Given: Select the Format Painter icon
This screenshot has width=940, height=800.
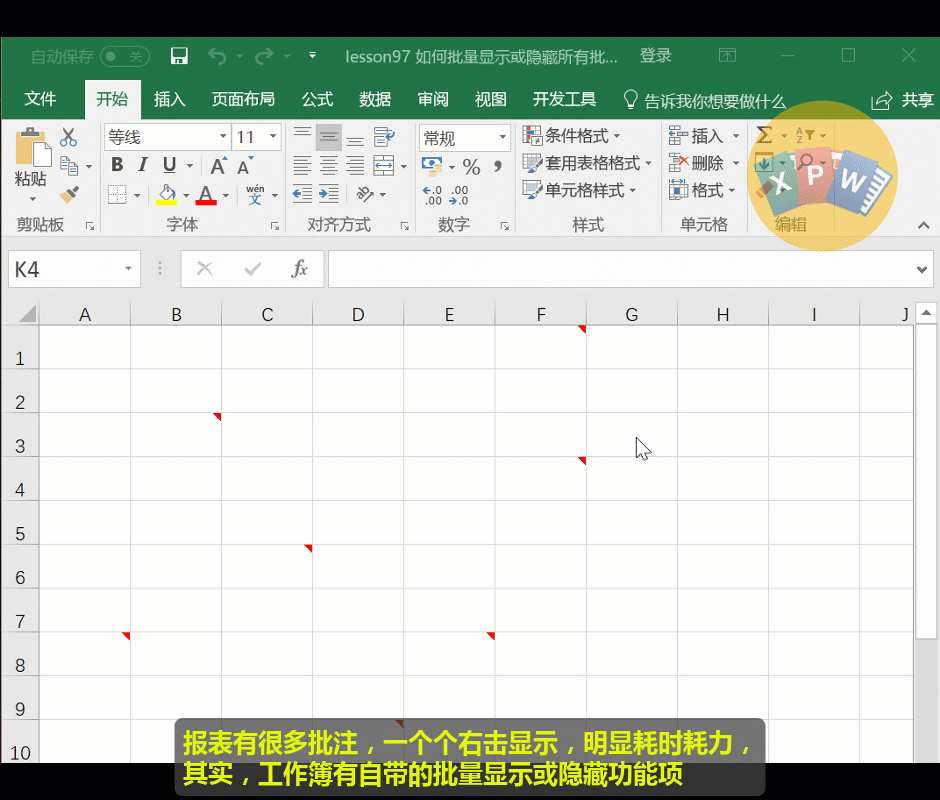Looking at the screenshot, I should pos(68,193).
